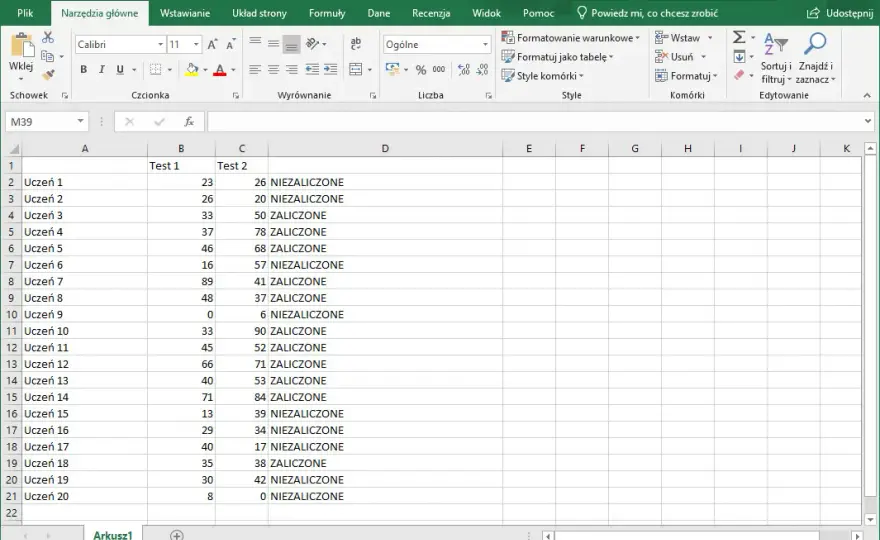
Task: Activate the Format Painter brush icon
Action: tap(48, 74)
